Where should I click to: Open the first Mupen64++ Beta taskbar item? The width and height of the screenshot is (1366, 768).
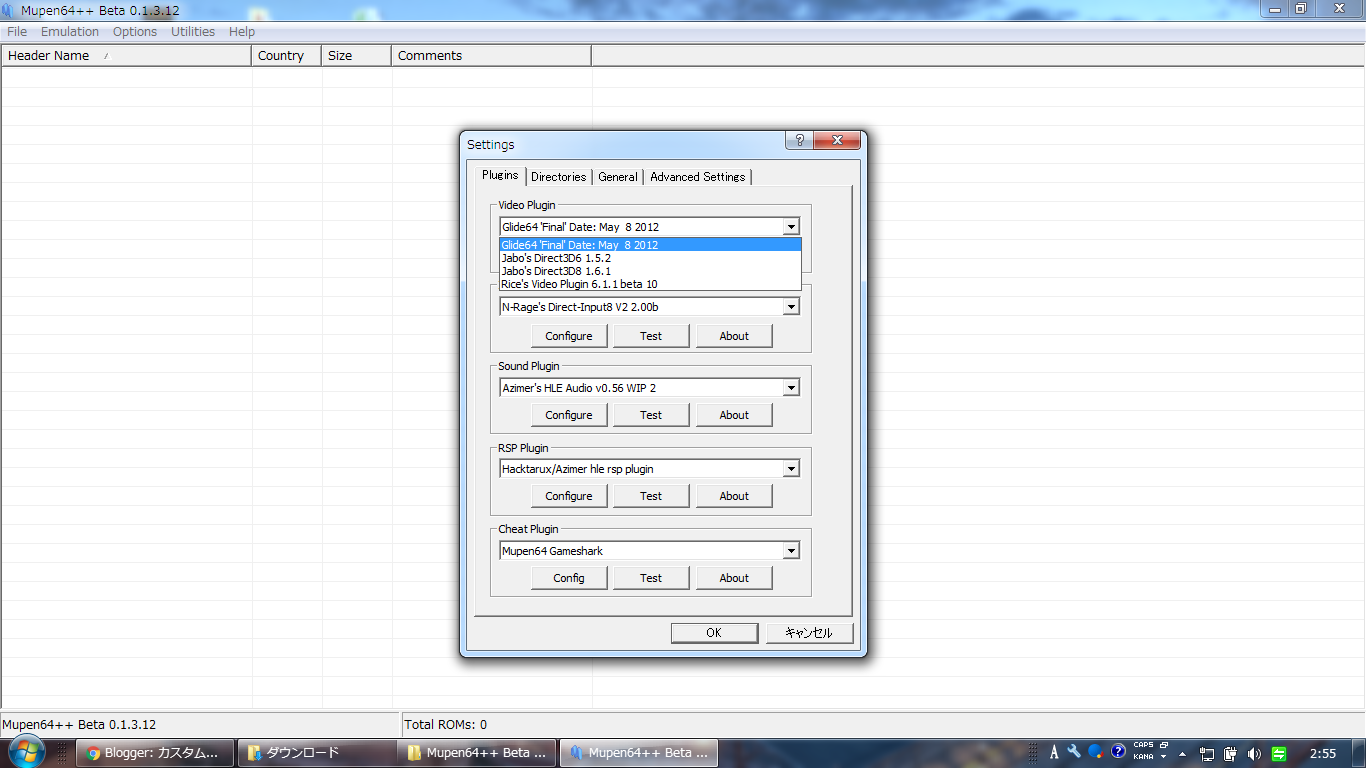pos(477,753)
